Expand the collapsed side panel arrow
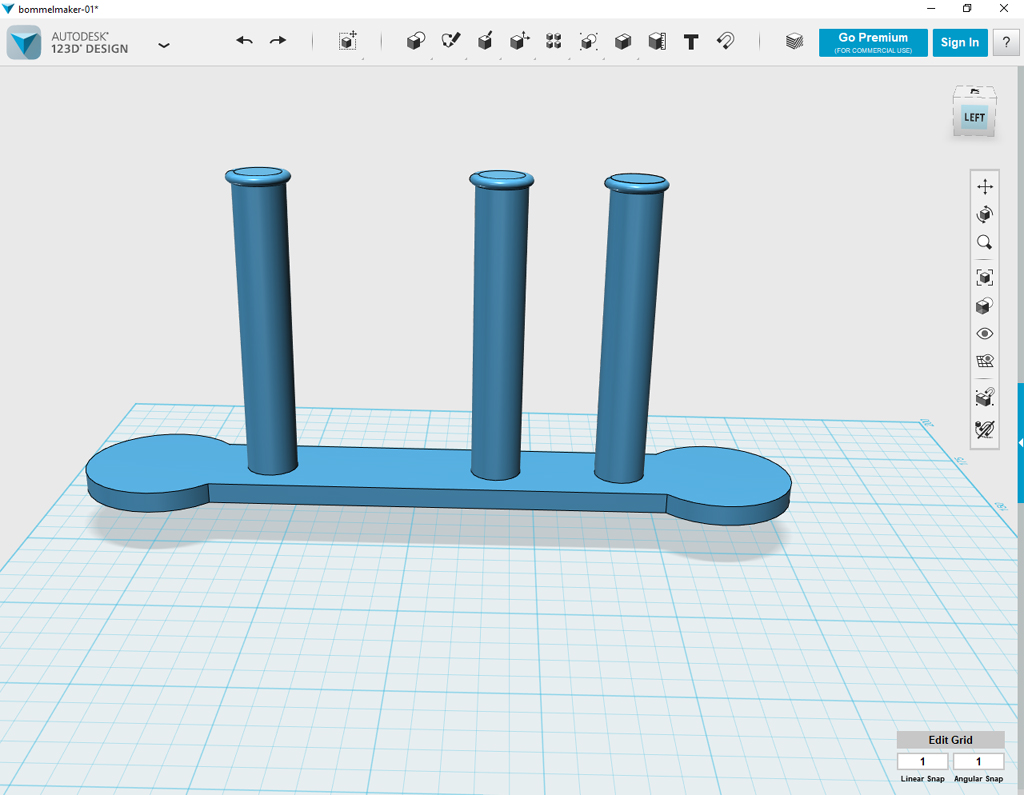The image size is (1024, 795). tap(1021, 443)
